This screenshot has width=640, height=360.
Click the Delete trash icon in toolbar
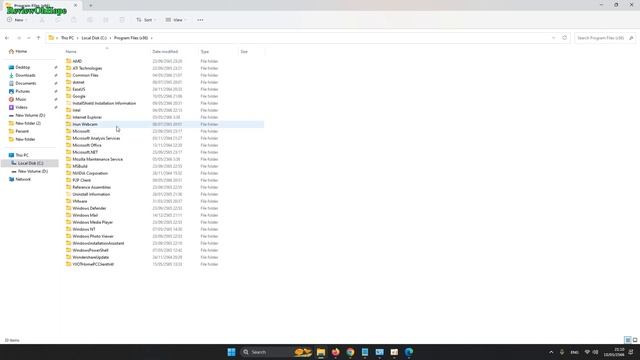tap(122, 20)
